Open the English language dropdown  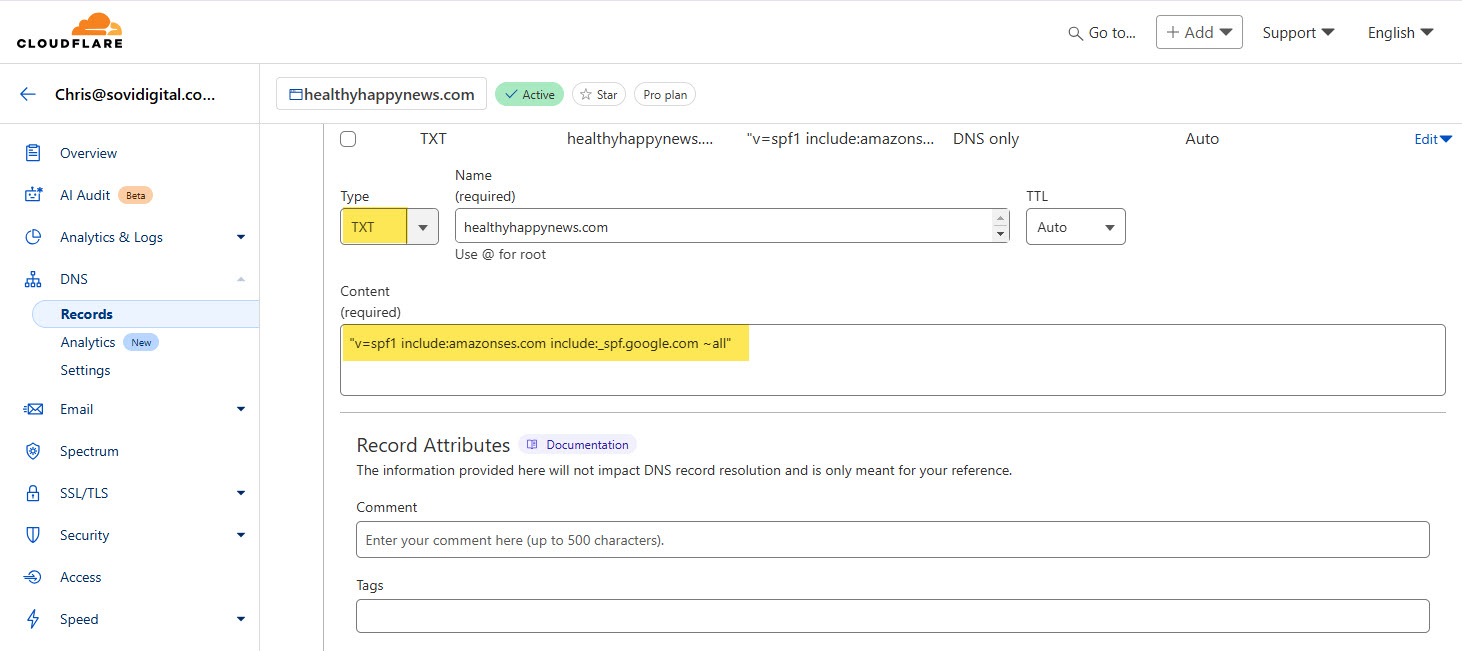(x=1400, y=32)
